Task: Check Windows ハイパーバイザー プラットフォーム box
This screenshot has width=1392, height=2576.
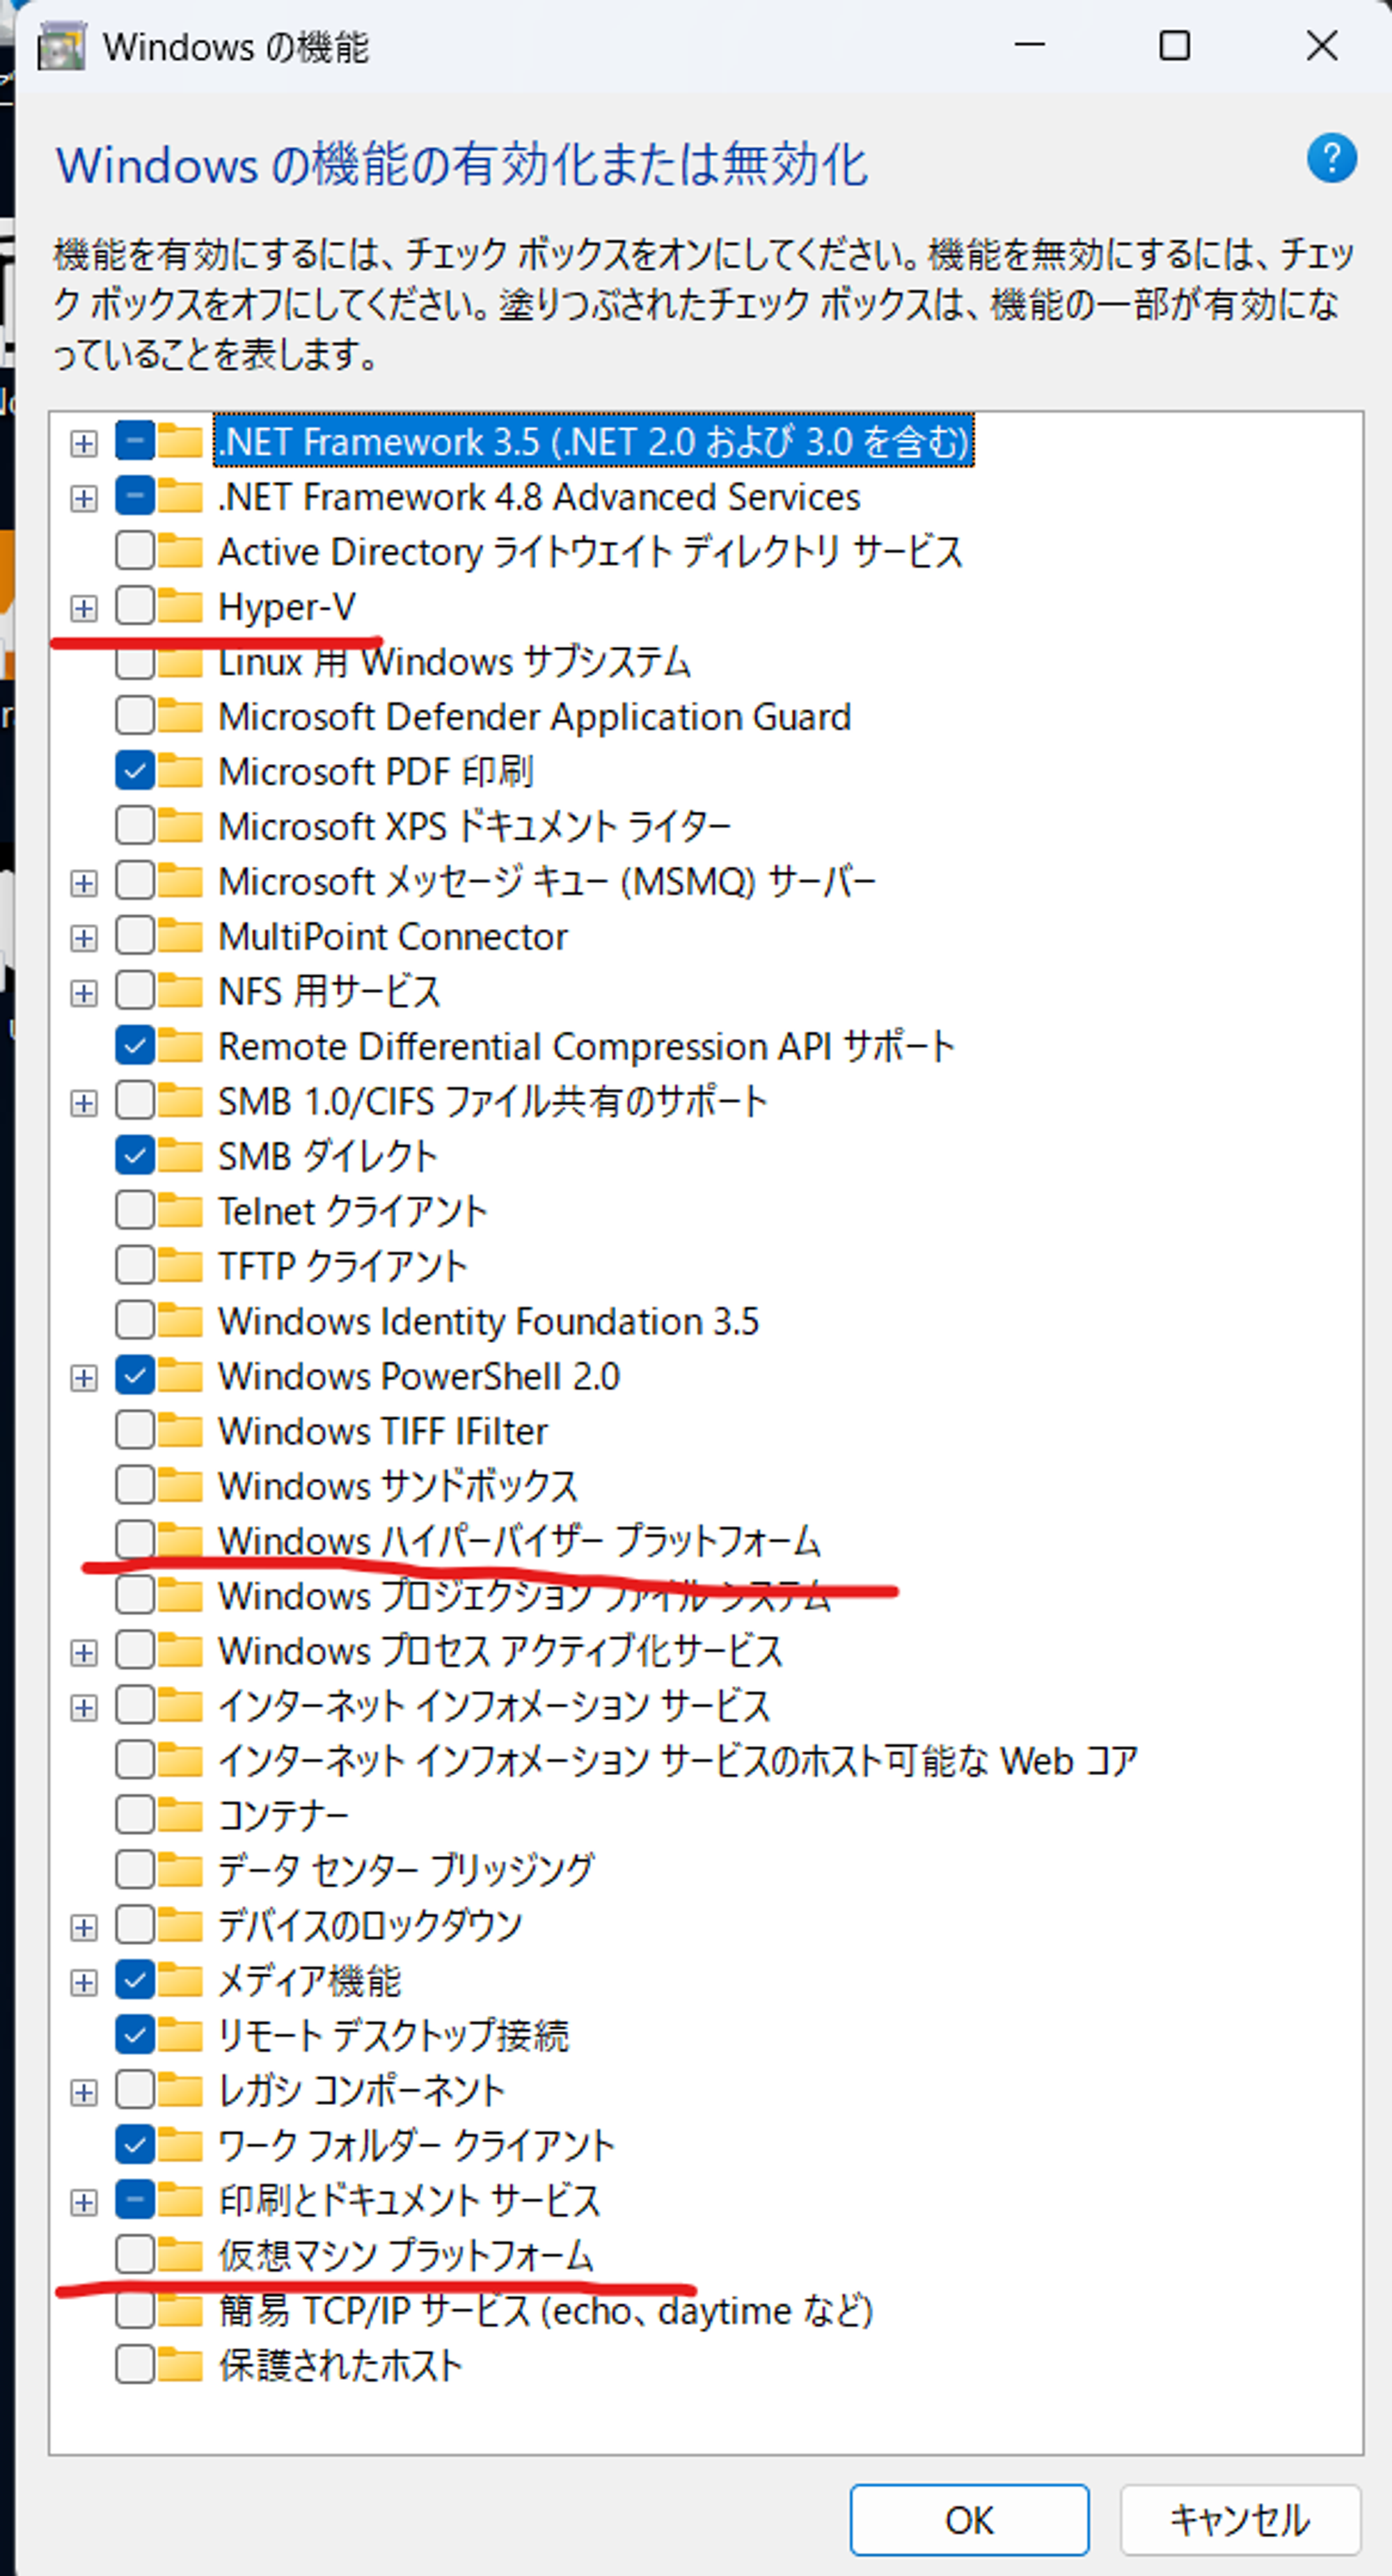Action: click(x=135, y=1540)
